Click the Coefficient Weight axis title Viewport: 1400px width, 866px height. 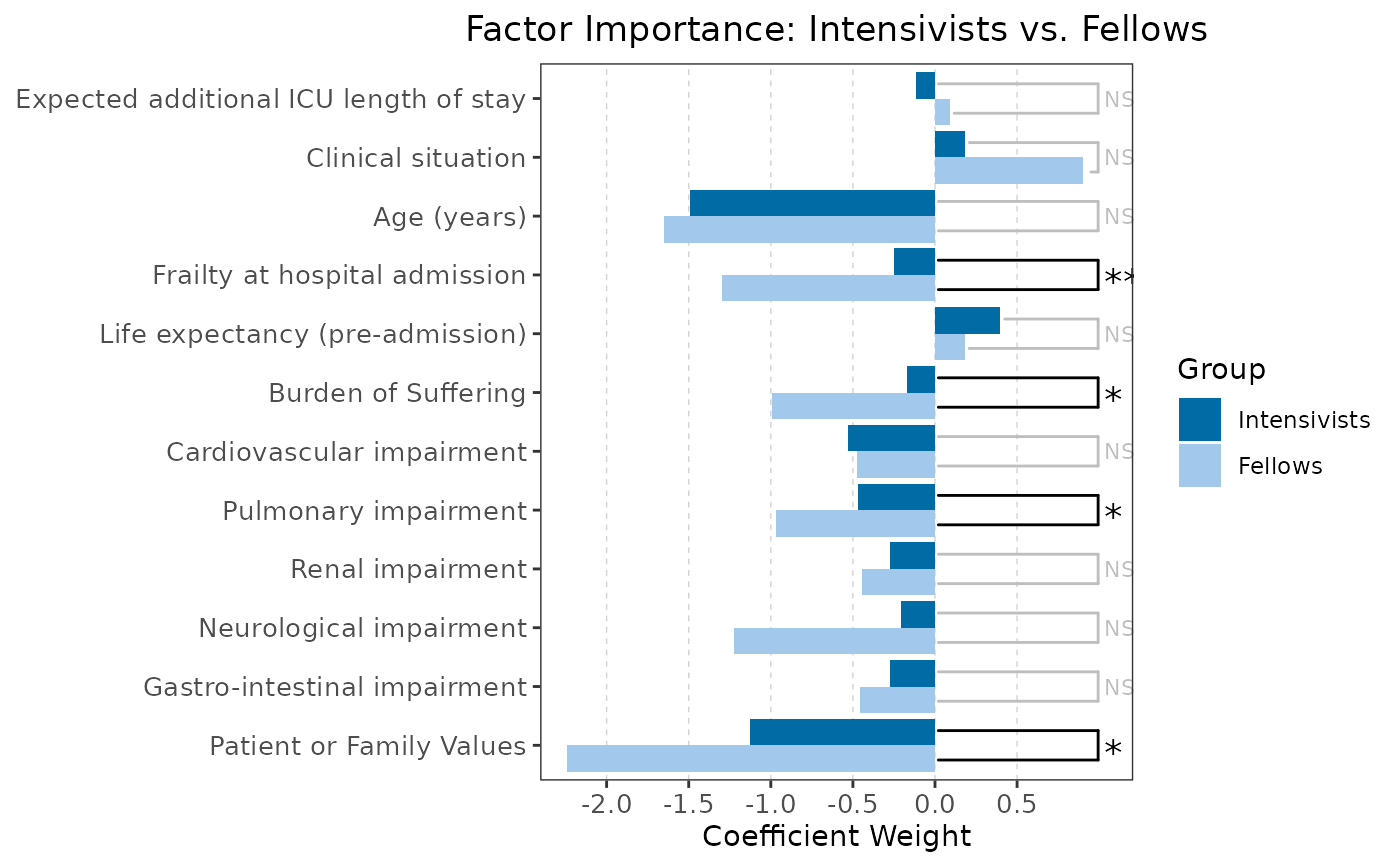[x=836, y=836]
